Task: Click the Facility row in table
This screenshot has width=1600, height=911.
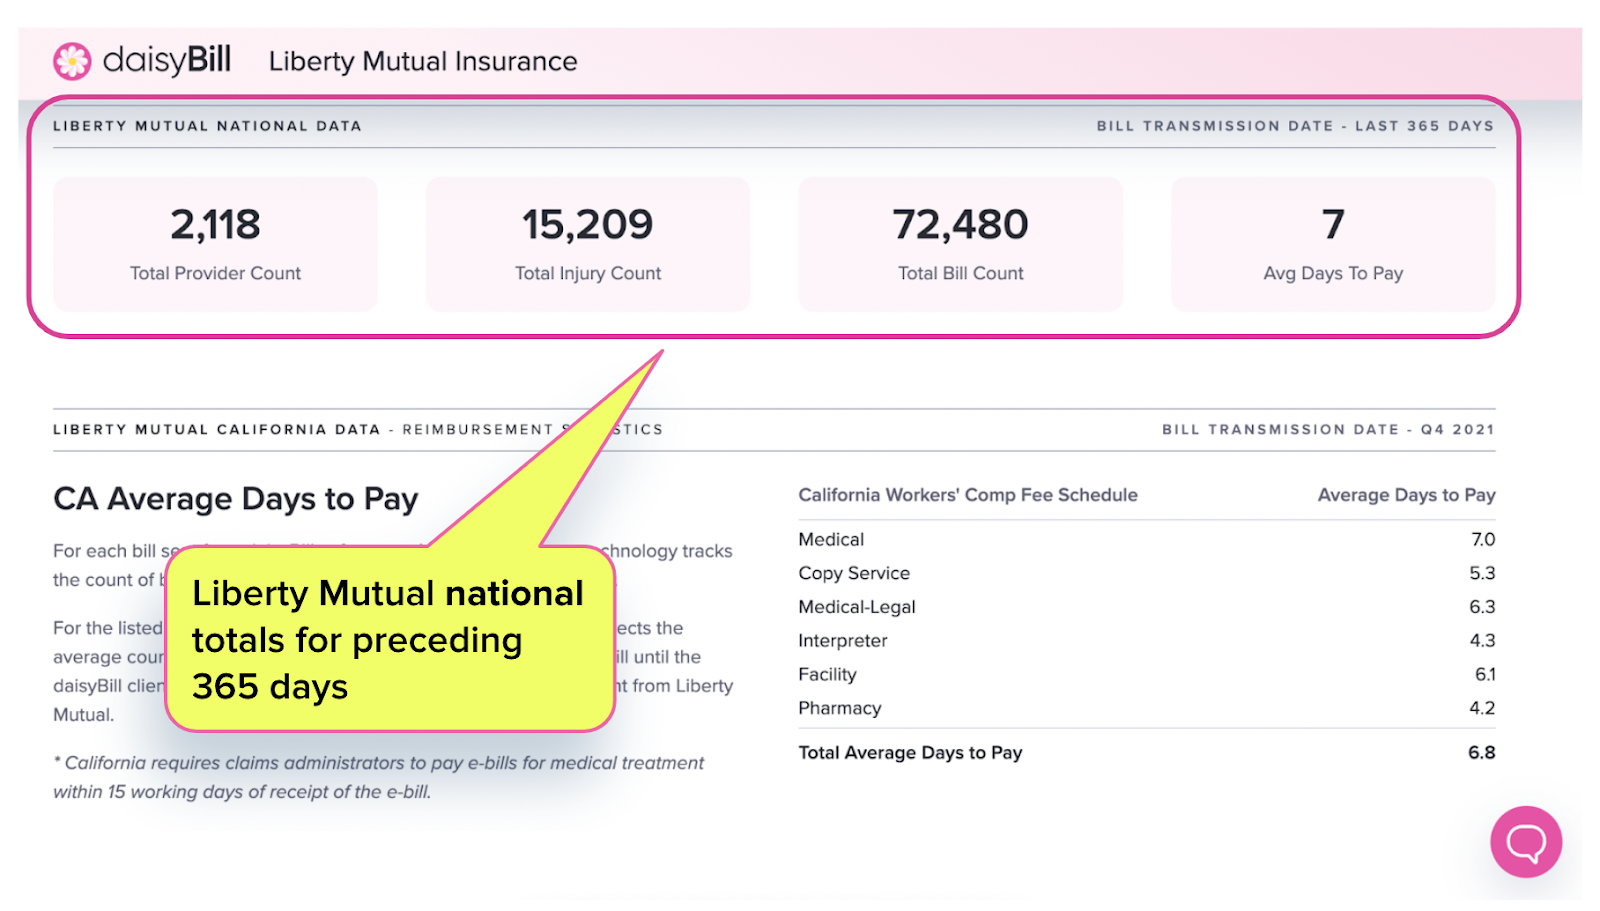Action: [x=1147, y=674]
